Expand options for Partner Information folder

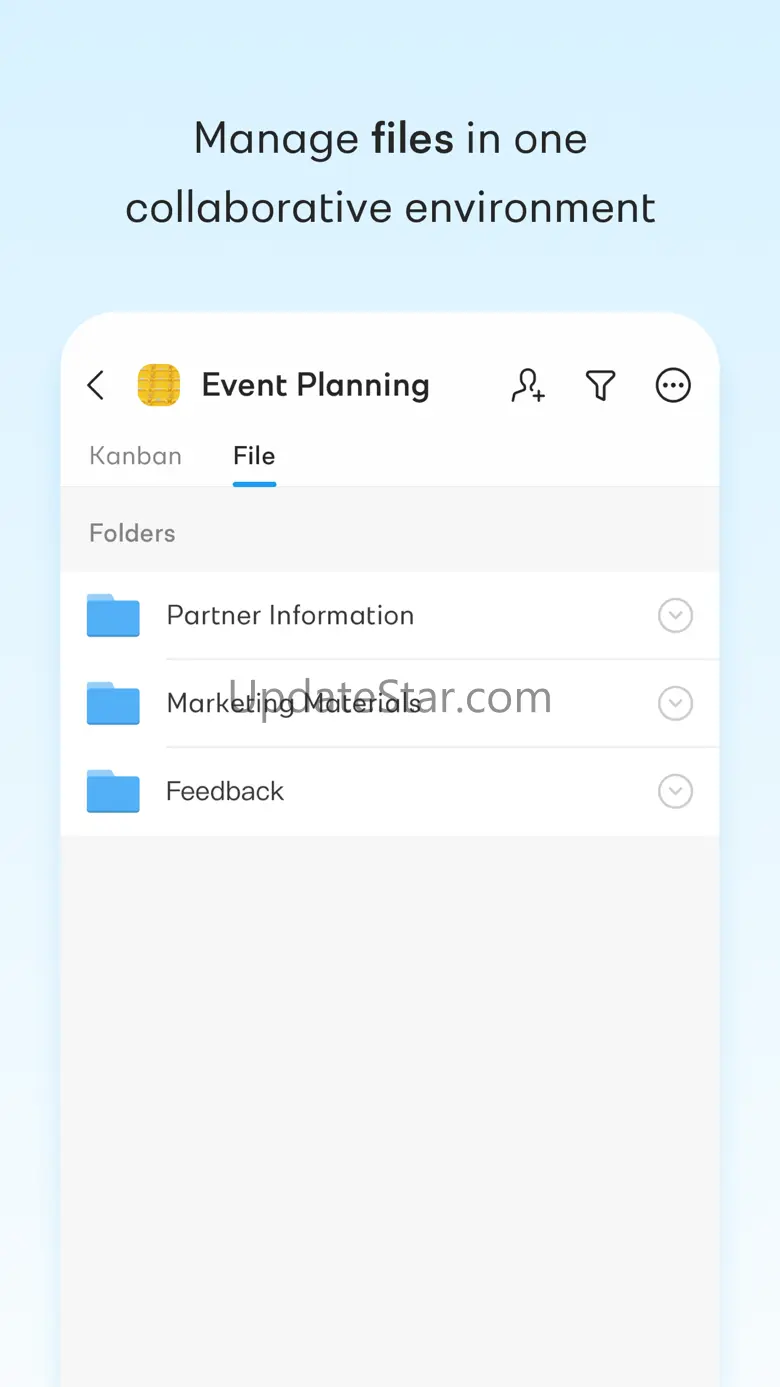pyautogui.click(x=675, y=615)
